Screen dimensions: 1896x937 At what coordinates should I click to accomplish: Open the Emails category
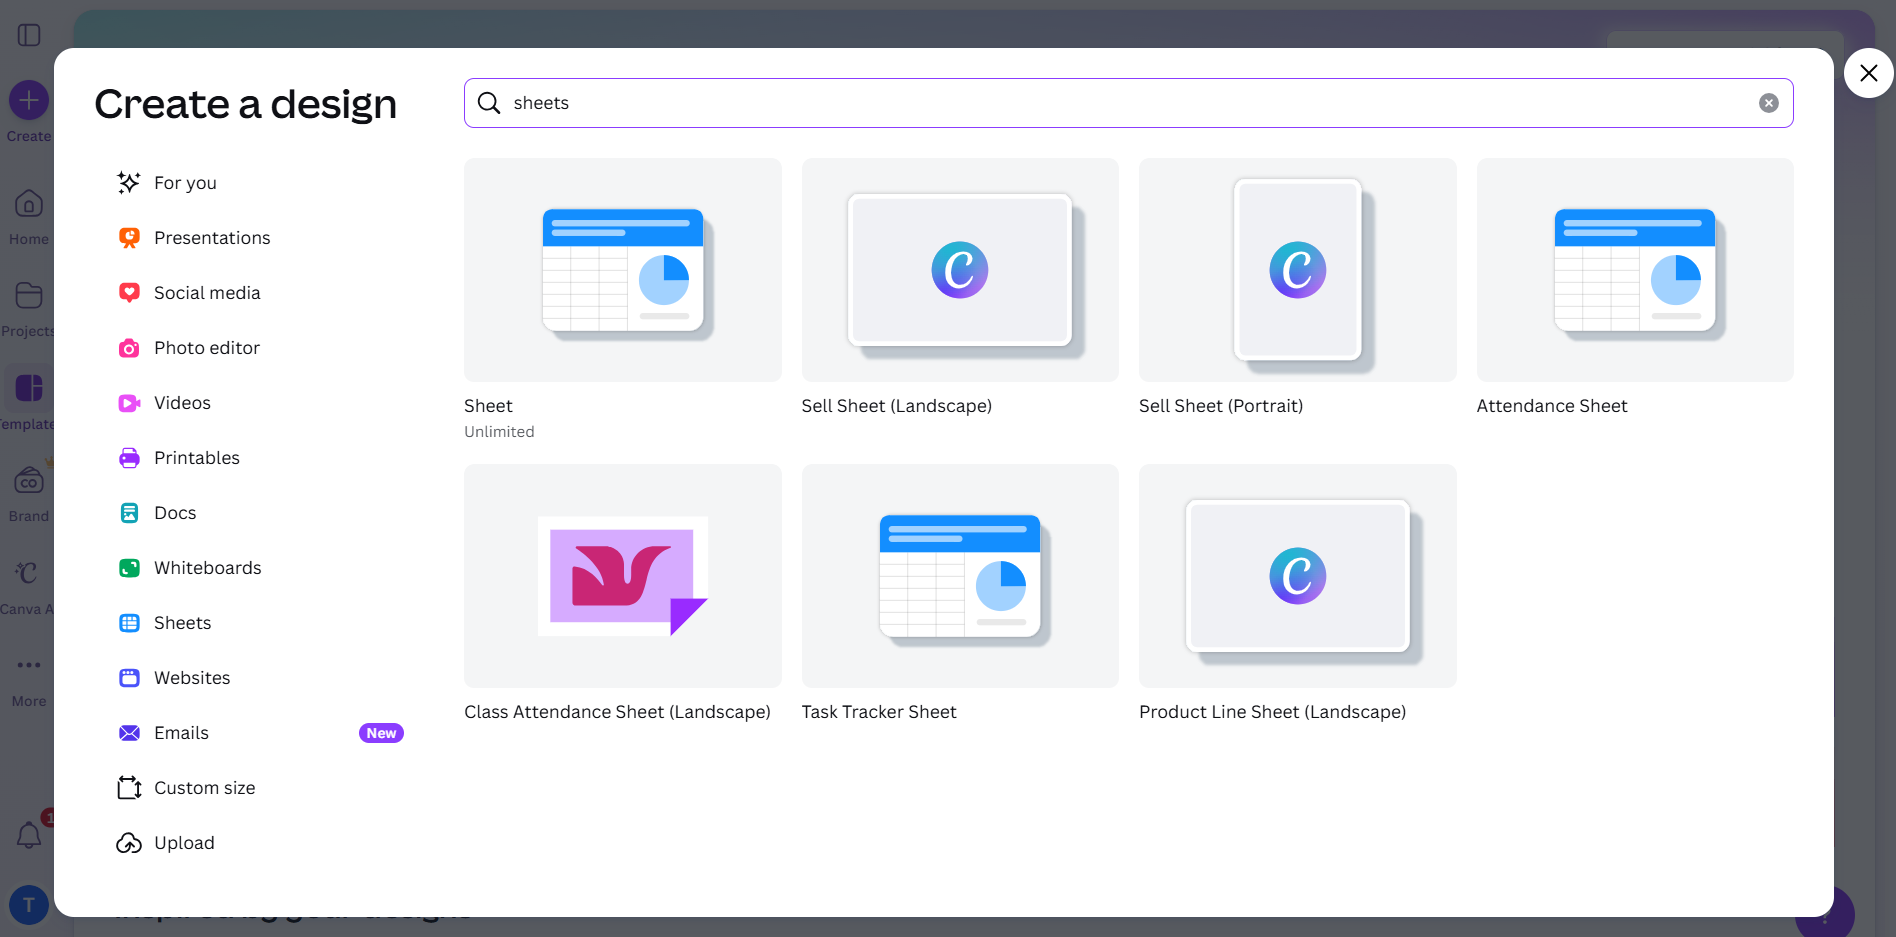[x=181, y=733]
